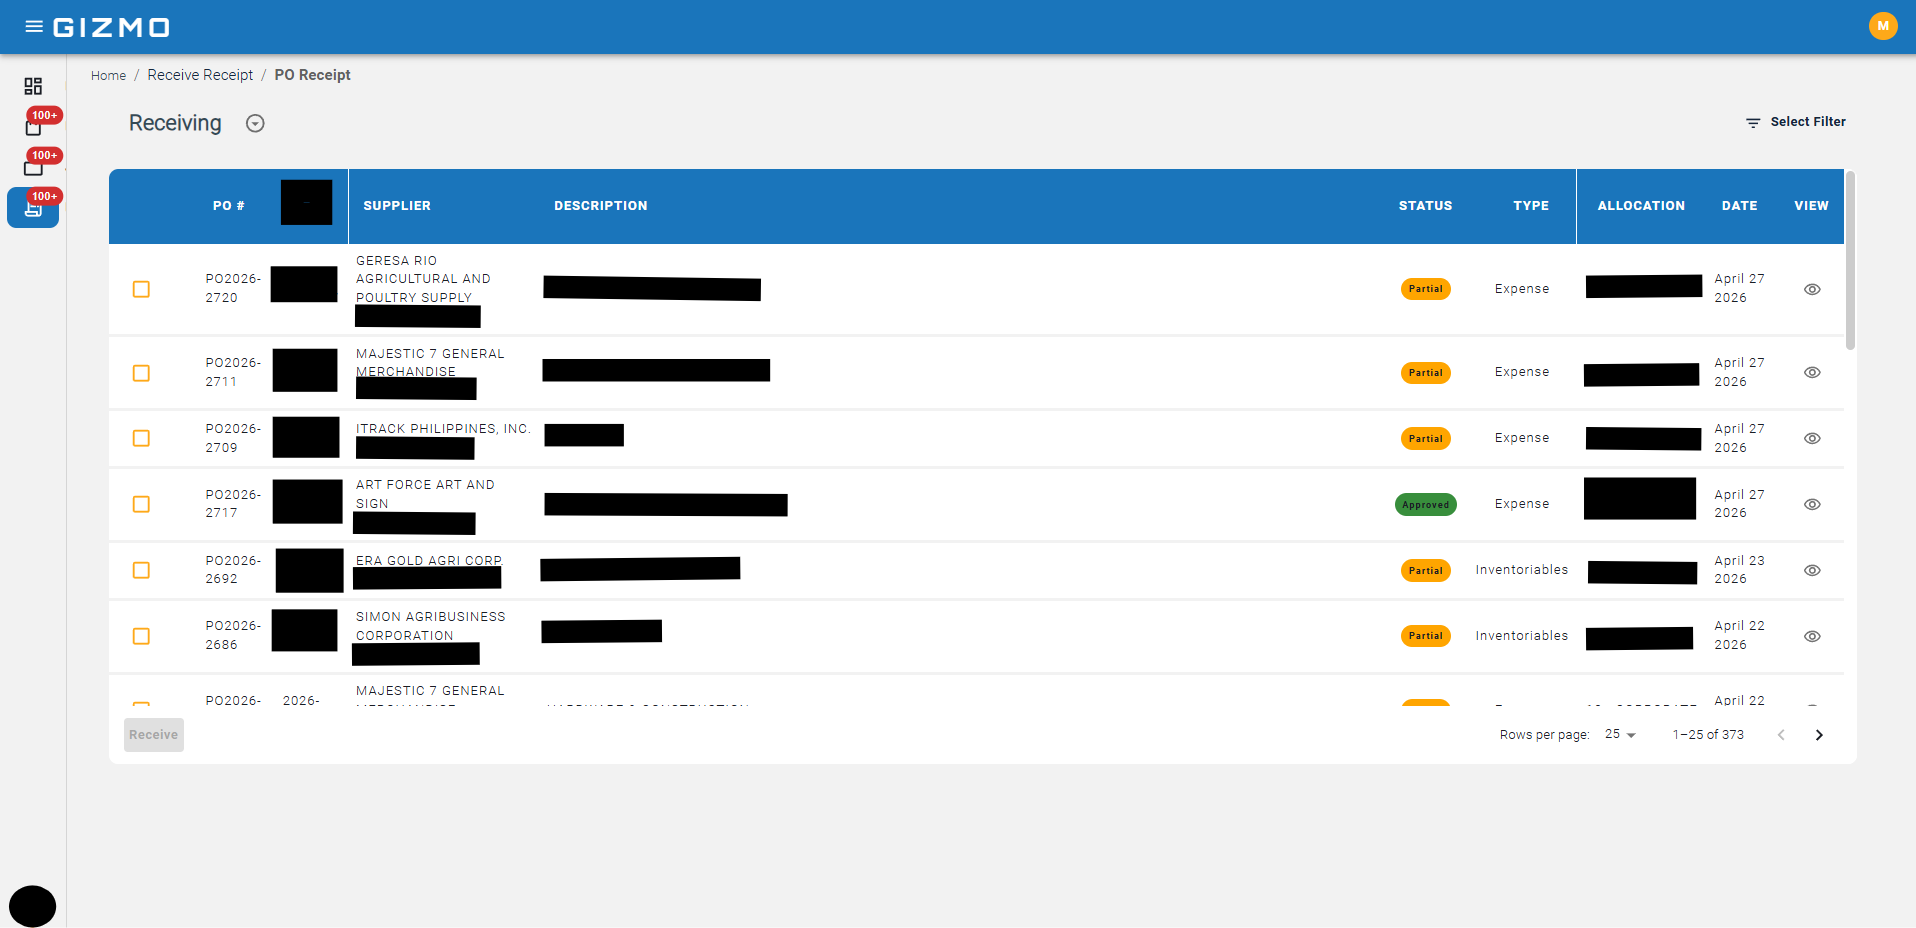
Task: Click Inventoriables type of PO2026-2692
Action: pyautogui.click(x=1521, y=570)
